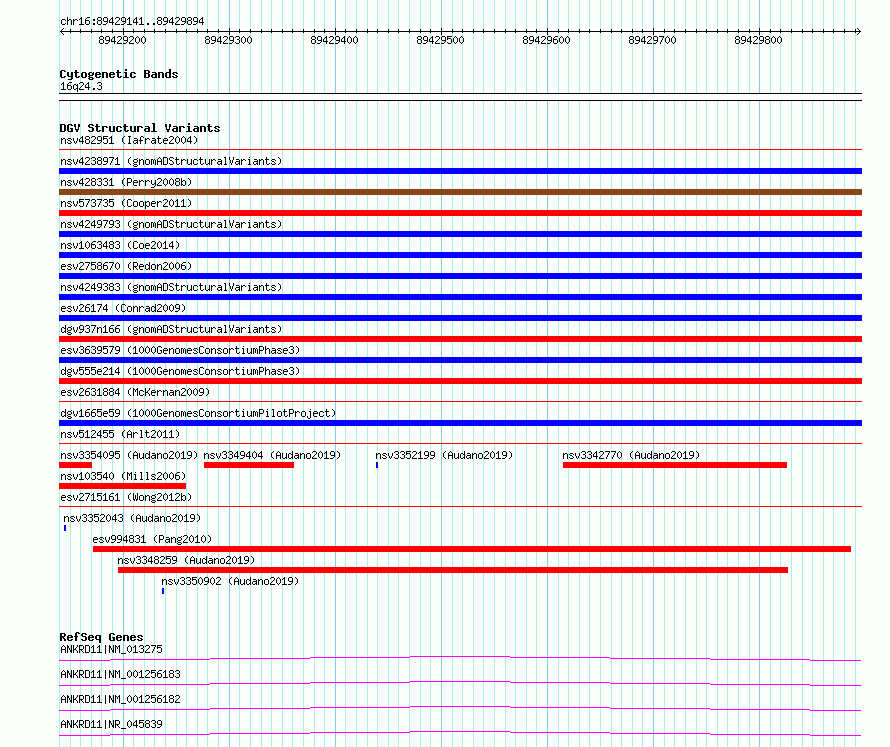Select the red nsv573735 Cooper2011 bar
Screen dimensions: 890x747
pos(460,213)
